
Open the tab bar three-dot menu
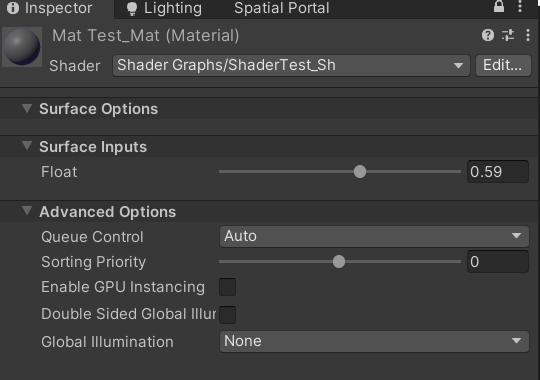point(520,7)
